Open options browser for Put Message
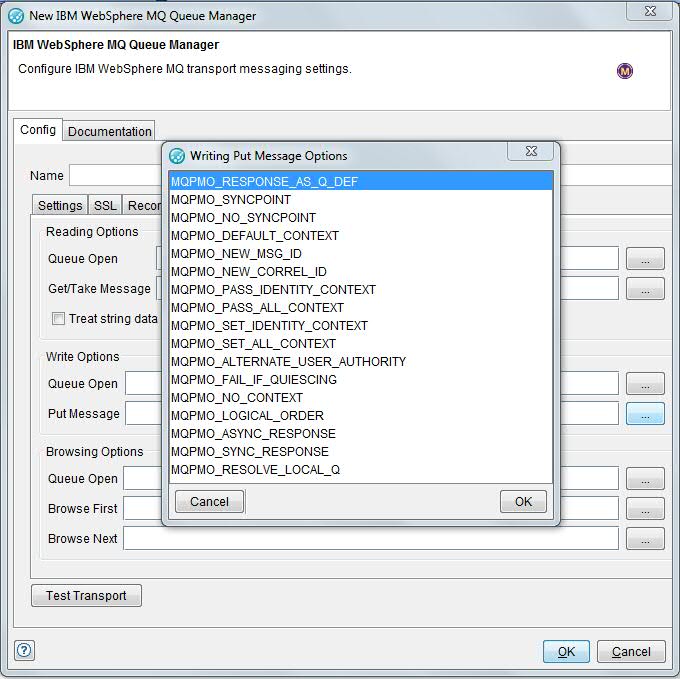Viewport: 680px width, 679px height. click(645, 414)
